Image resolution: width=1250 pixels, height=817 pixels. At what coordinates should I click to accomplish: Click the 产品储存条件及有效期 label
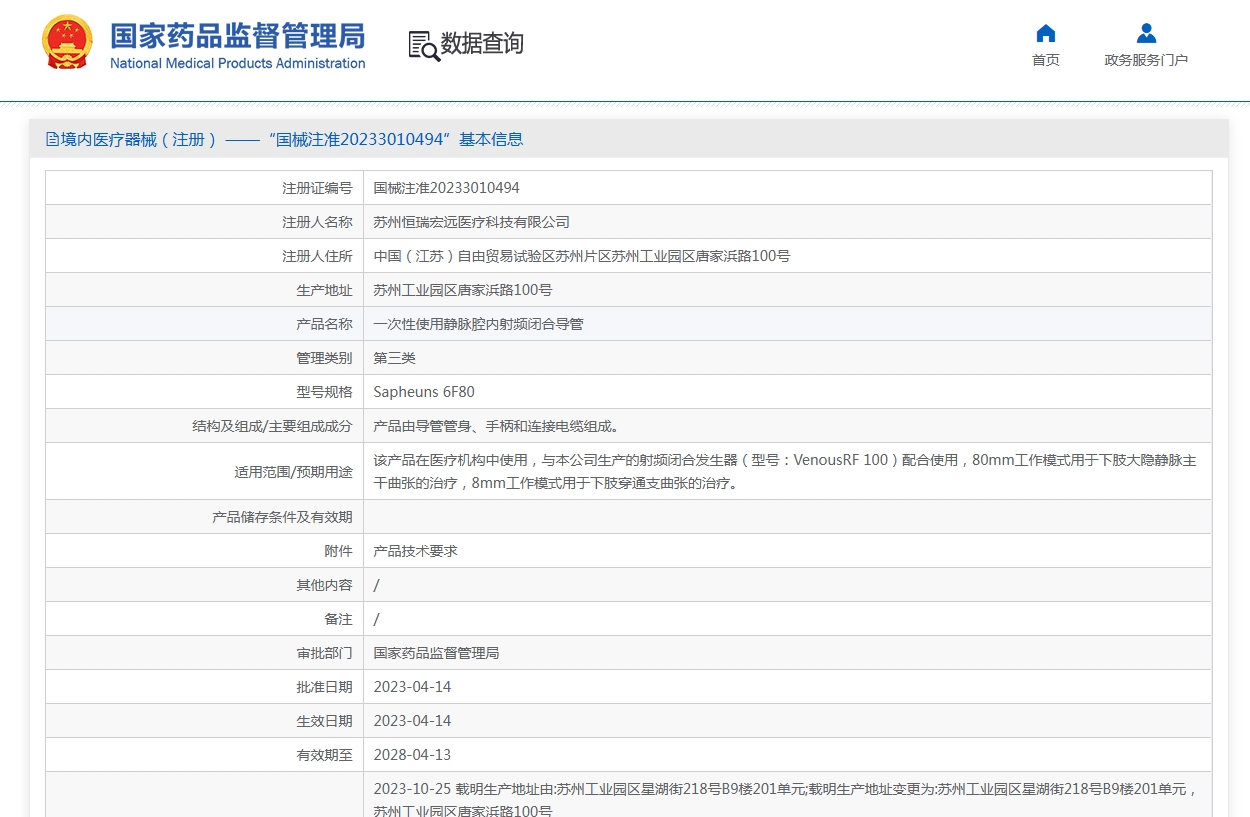pyautogui.click(x=282, y=517)
